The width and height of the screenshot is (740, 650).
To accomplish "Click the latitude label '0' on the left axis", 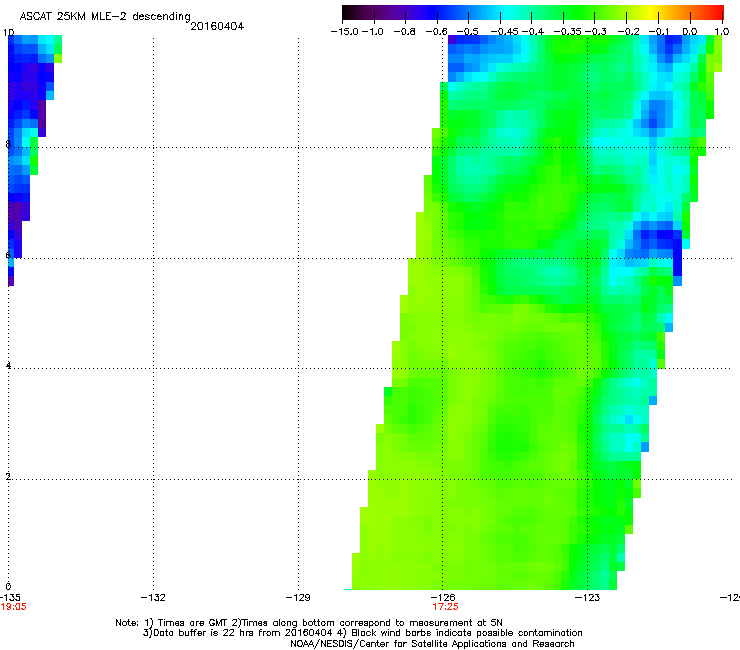I will click(8, 586).
